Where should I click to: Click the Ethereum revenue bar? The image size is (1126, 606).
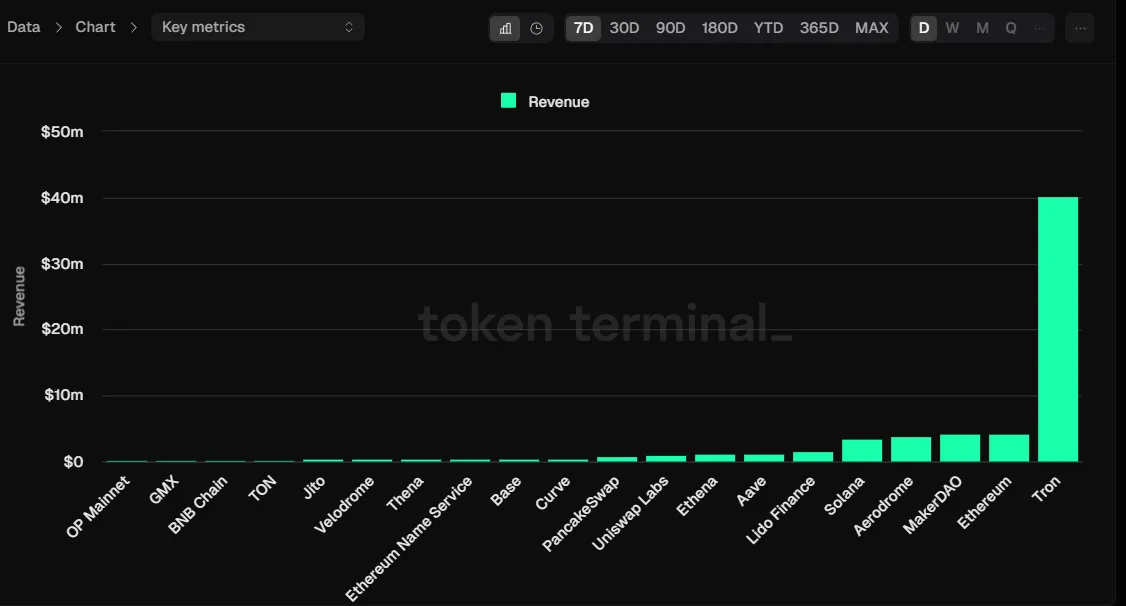pyautogui.click(x=1009, y=448)
